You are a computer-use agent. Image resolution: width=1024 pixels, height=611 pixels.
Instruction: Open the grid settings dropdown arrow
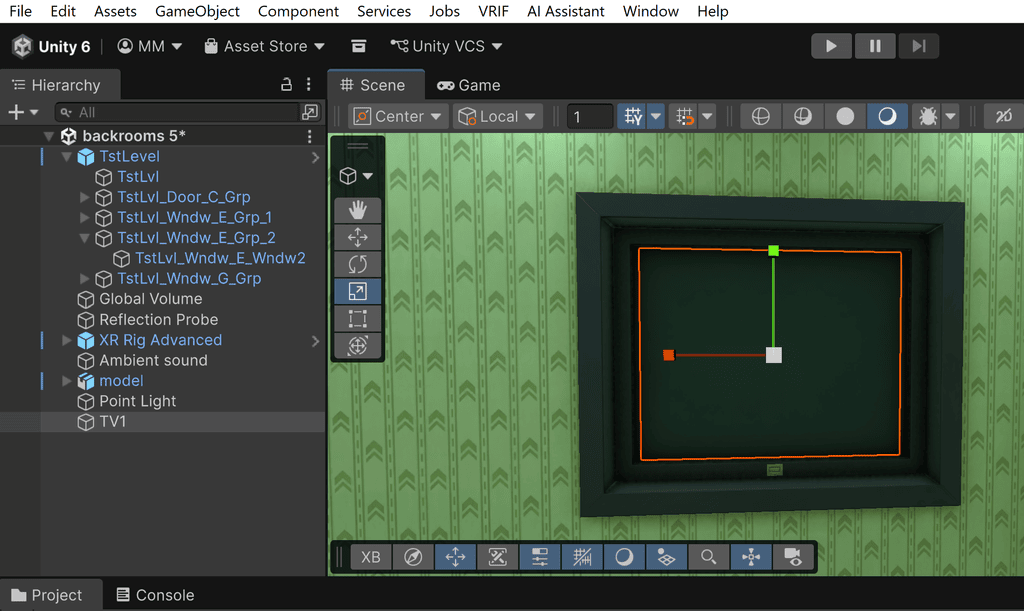point(656,117)
